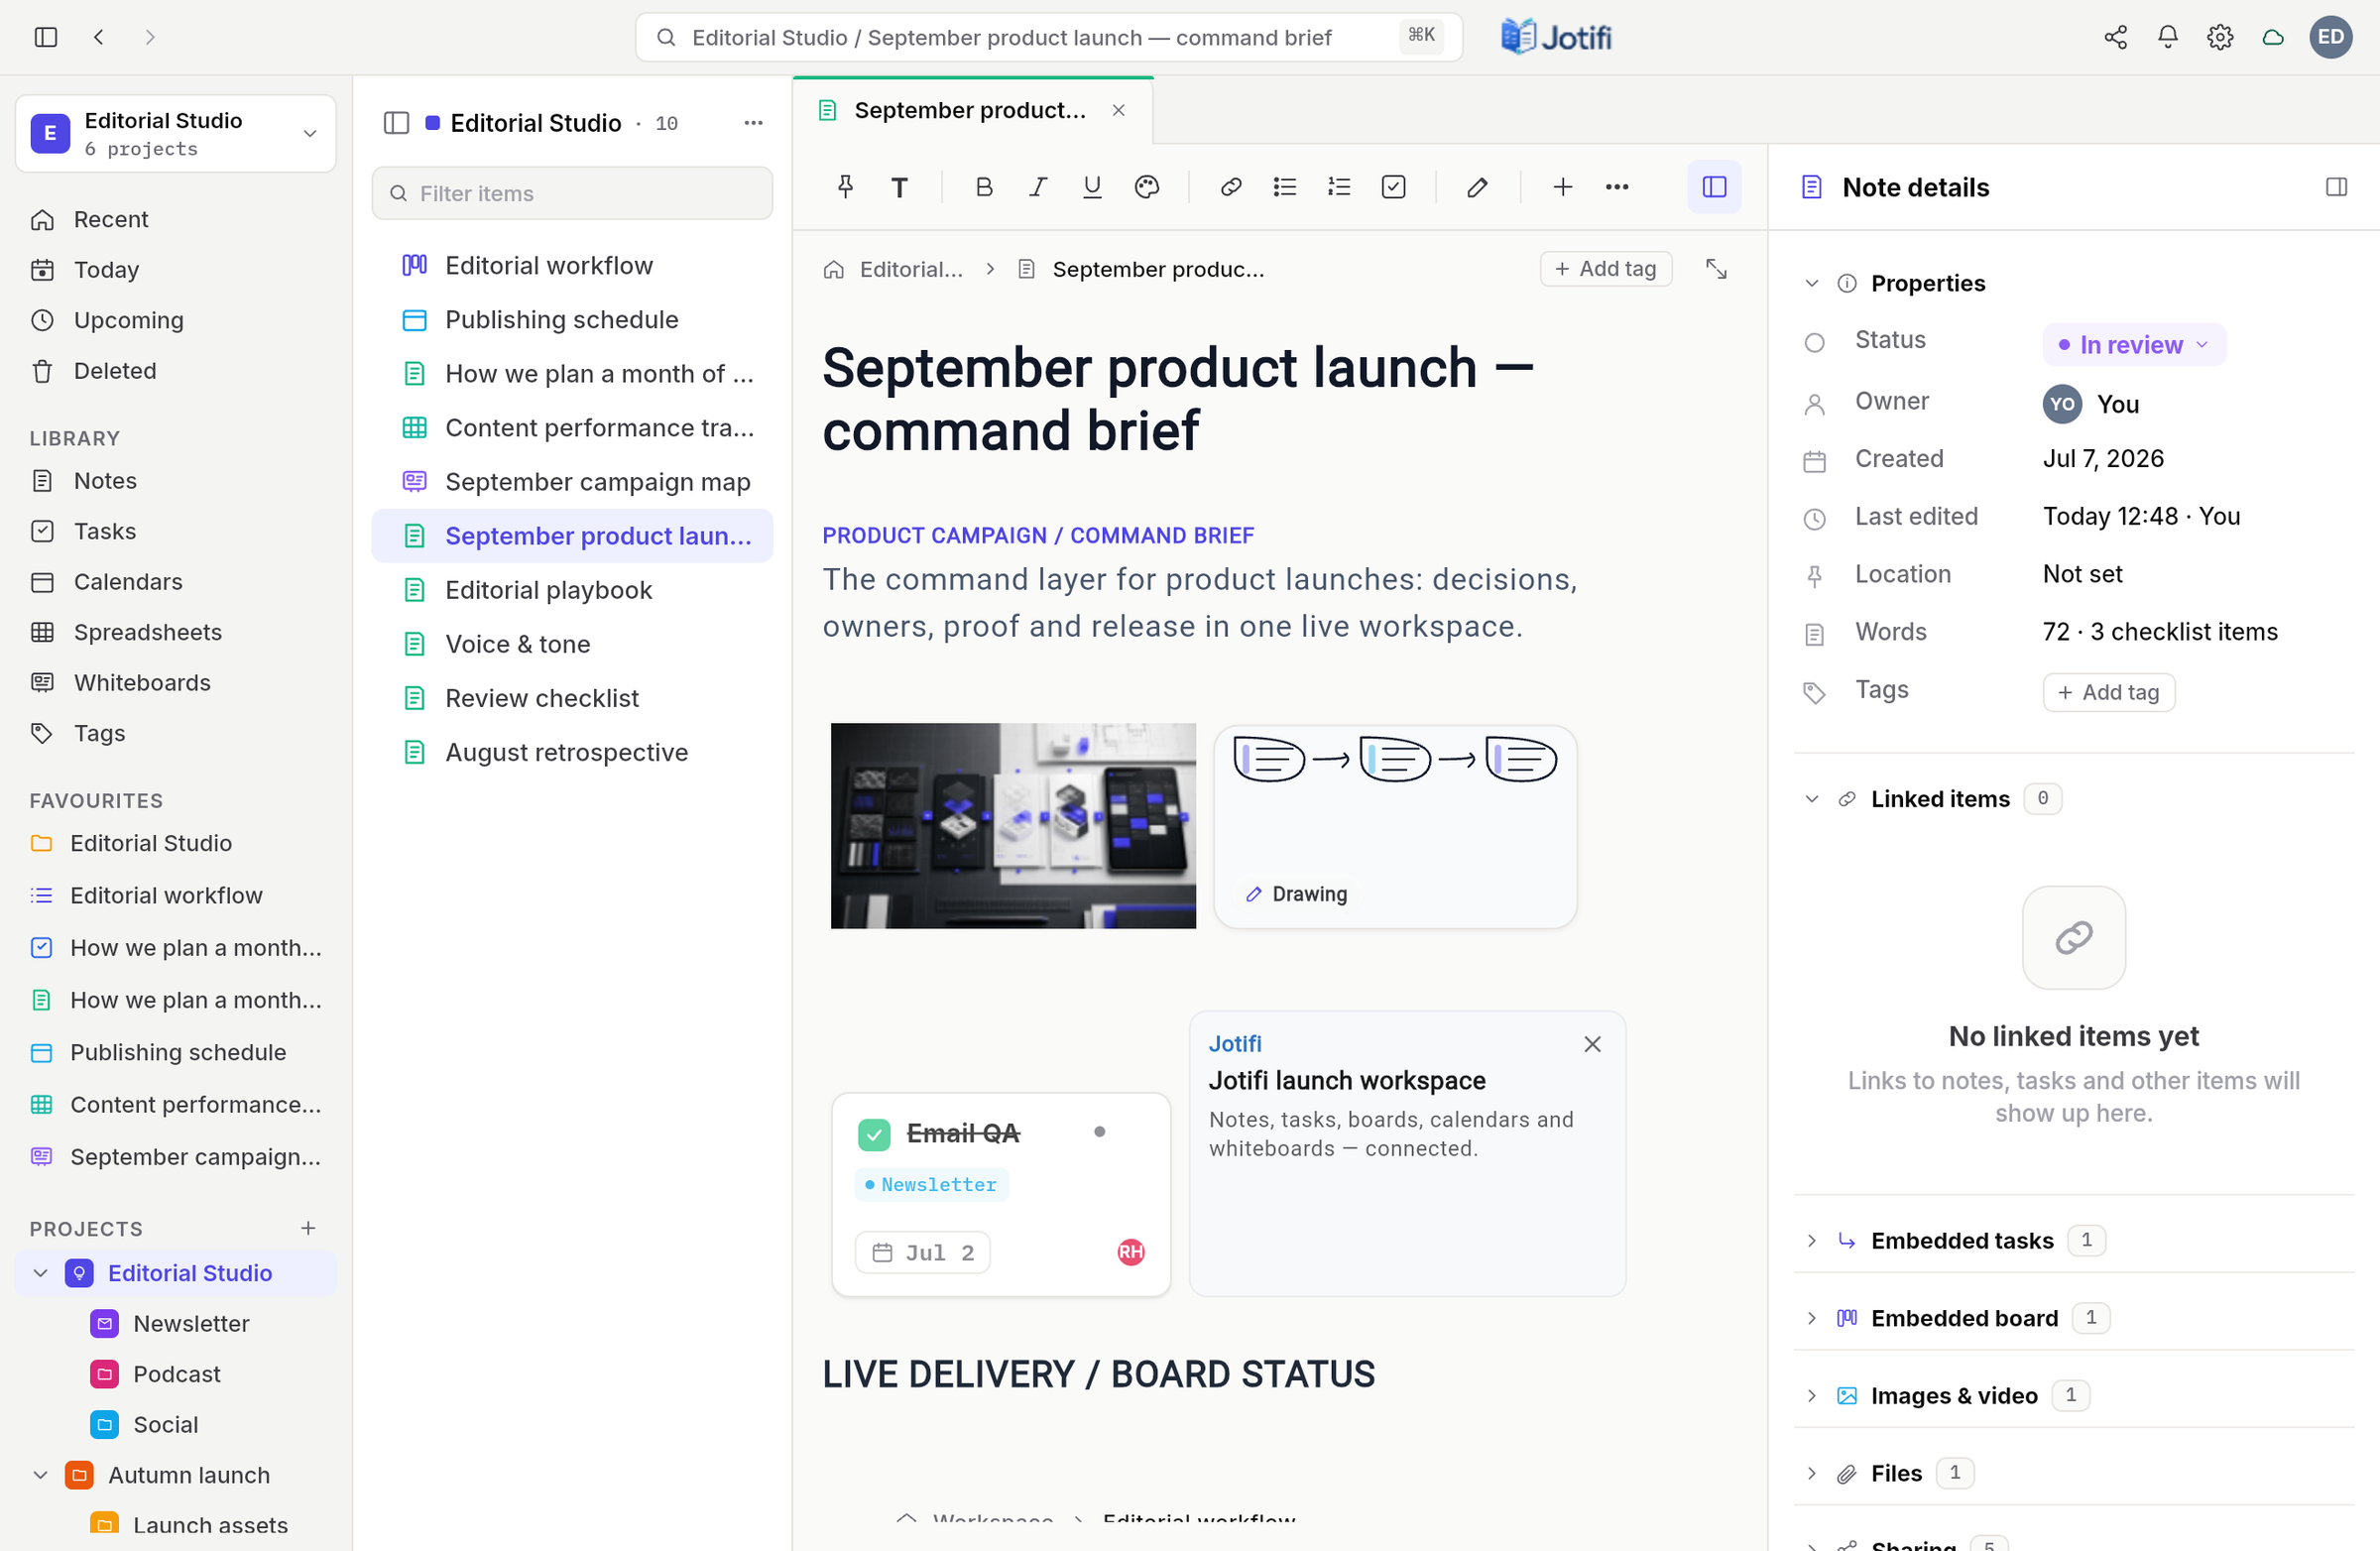Image resolution: width=2380 pixels, height=1551 pixels.
Task: Open the In review status dropdown
Action: (x=2133, y=345)
